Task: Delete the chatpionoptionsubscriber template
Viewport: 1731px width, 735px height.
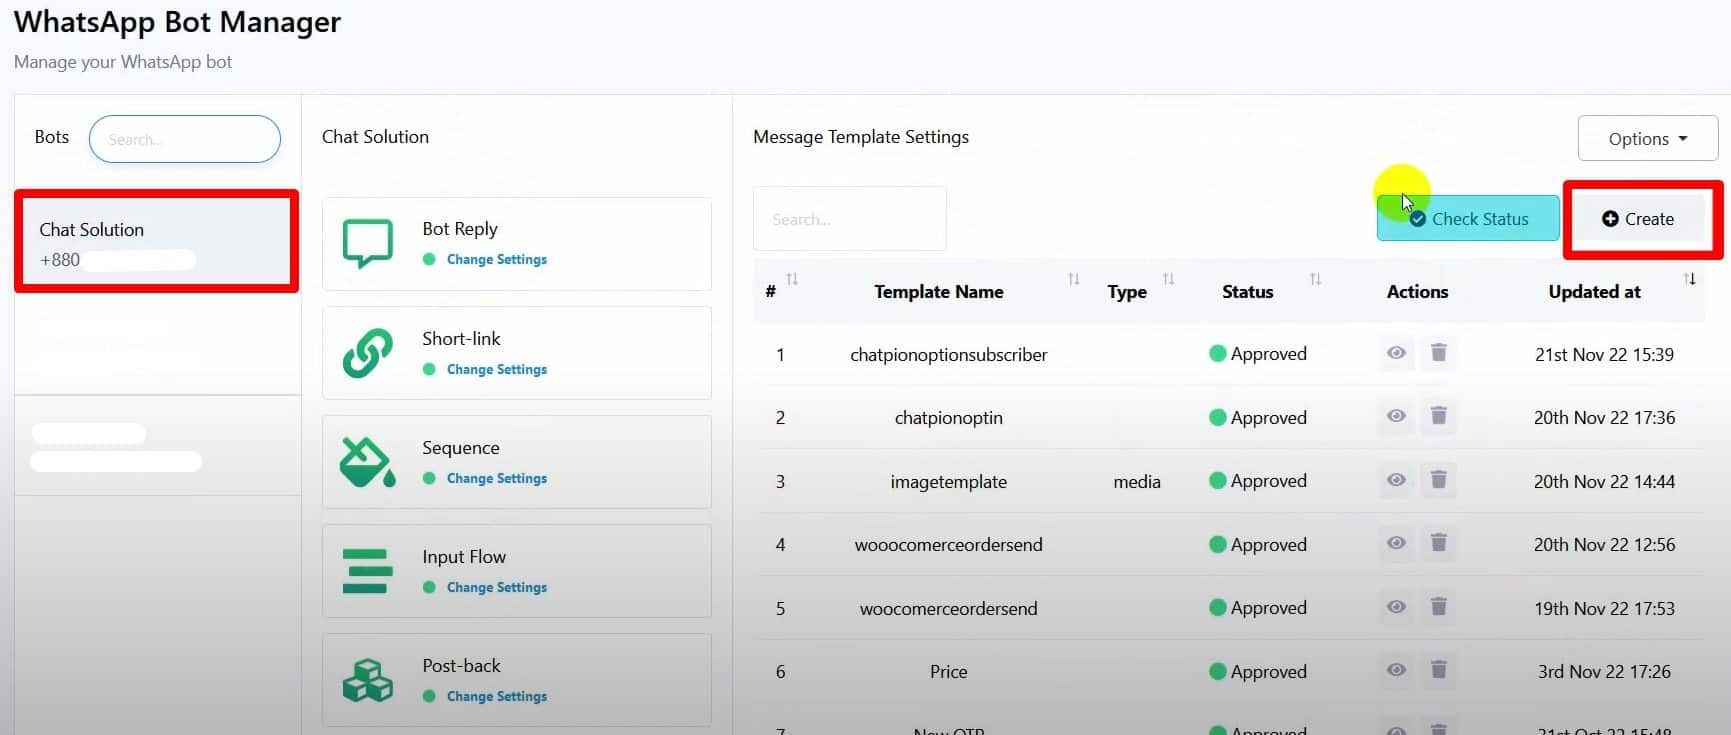Action: click(x=1438, y=353)
